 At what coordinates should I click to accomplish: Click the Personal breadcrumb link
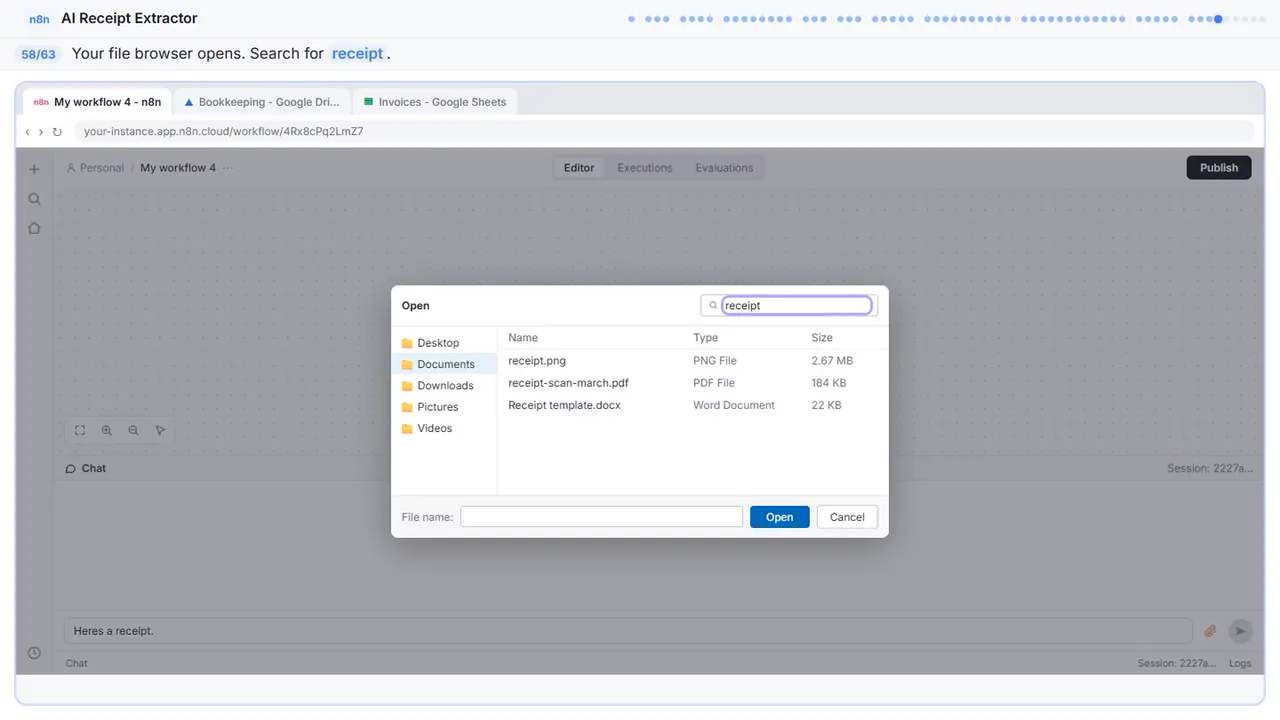click(95, 168)
